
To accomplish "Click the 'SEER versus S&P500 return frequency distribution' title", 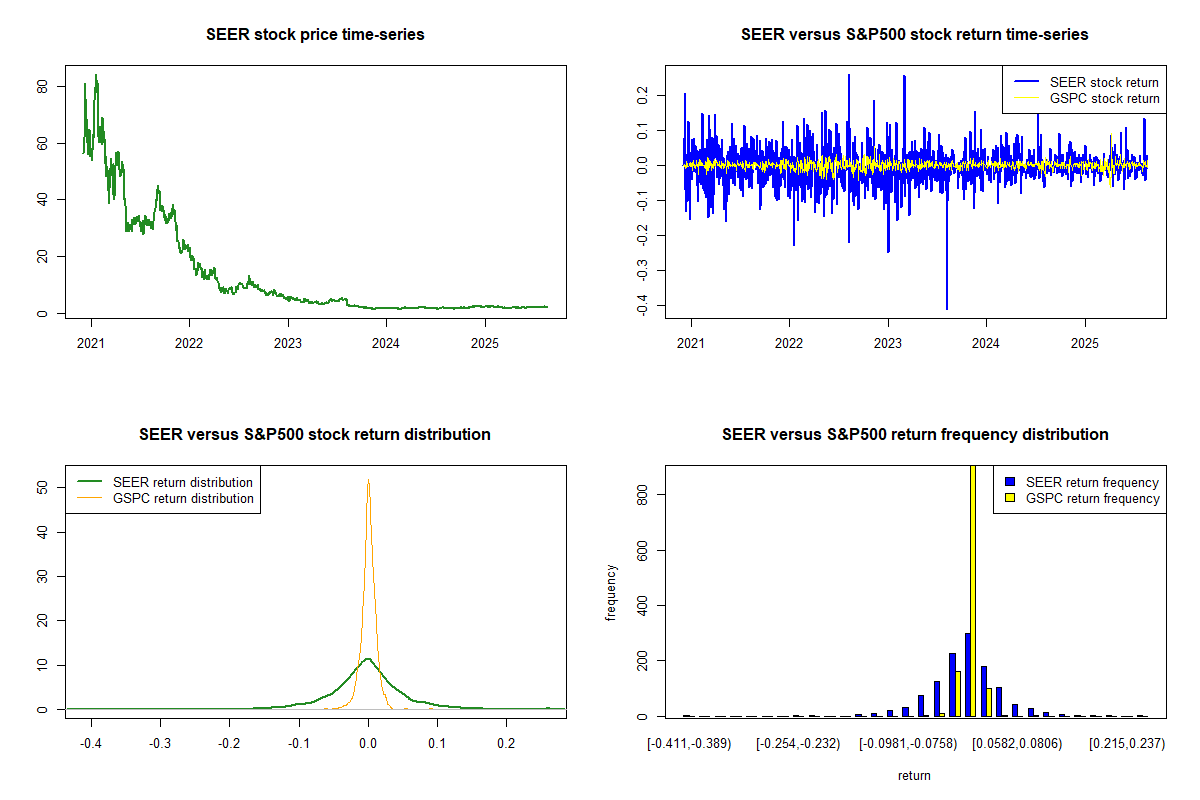I will [914, 435].
